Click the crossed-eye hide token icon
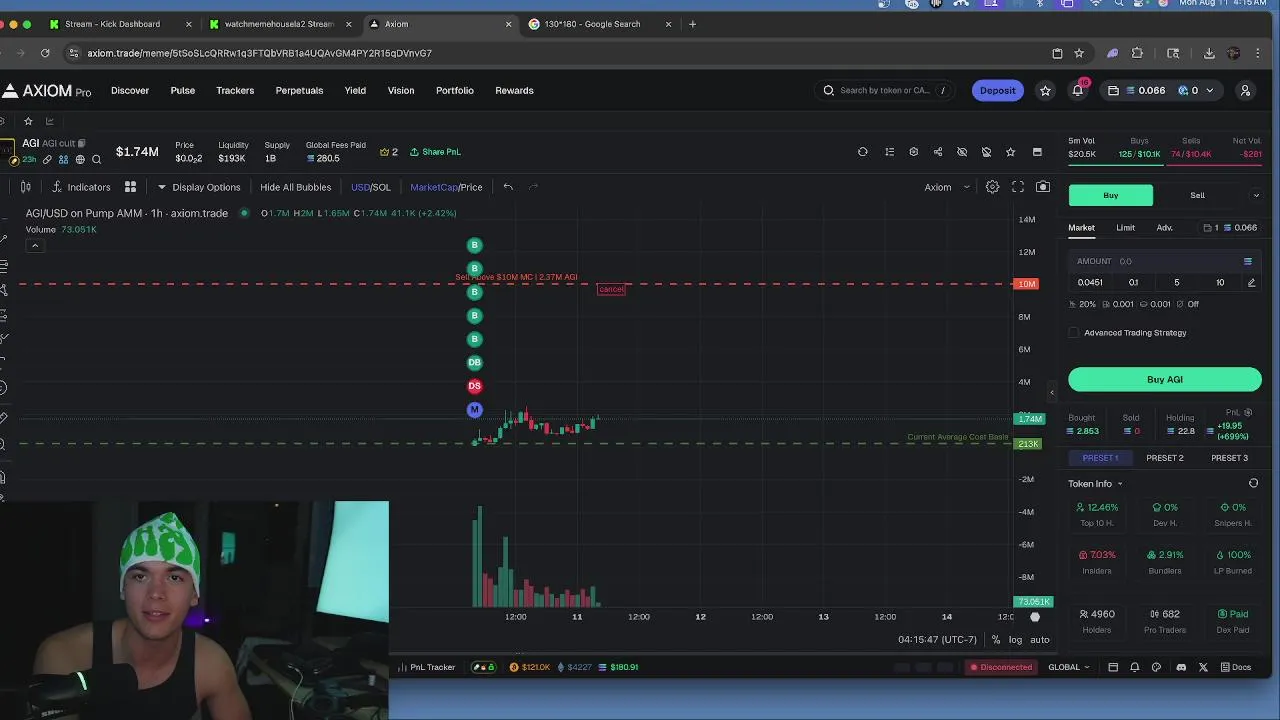 962,152
